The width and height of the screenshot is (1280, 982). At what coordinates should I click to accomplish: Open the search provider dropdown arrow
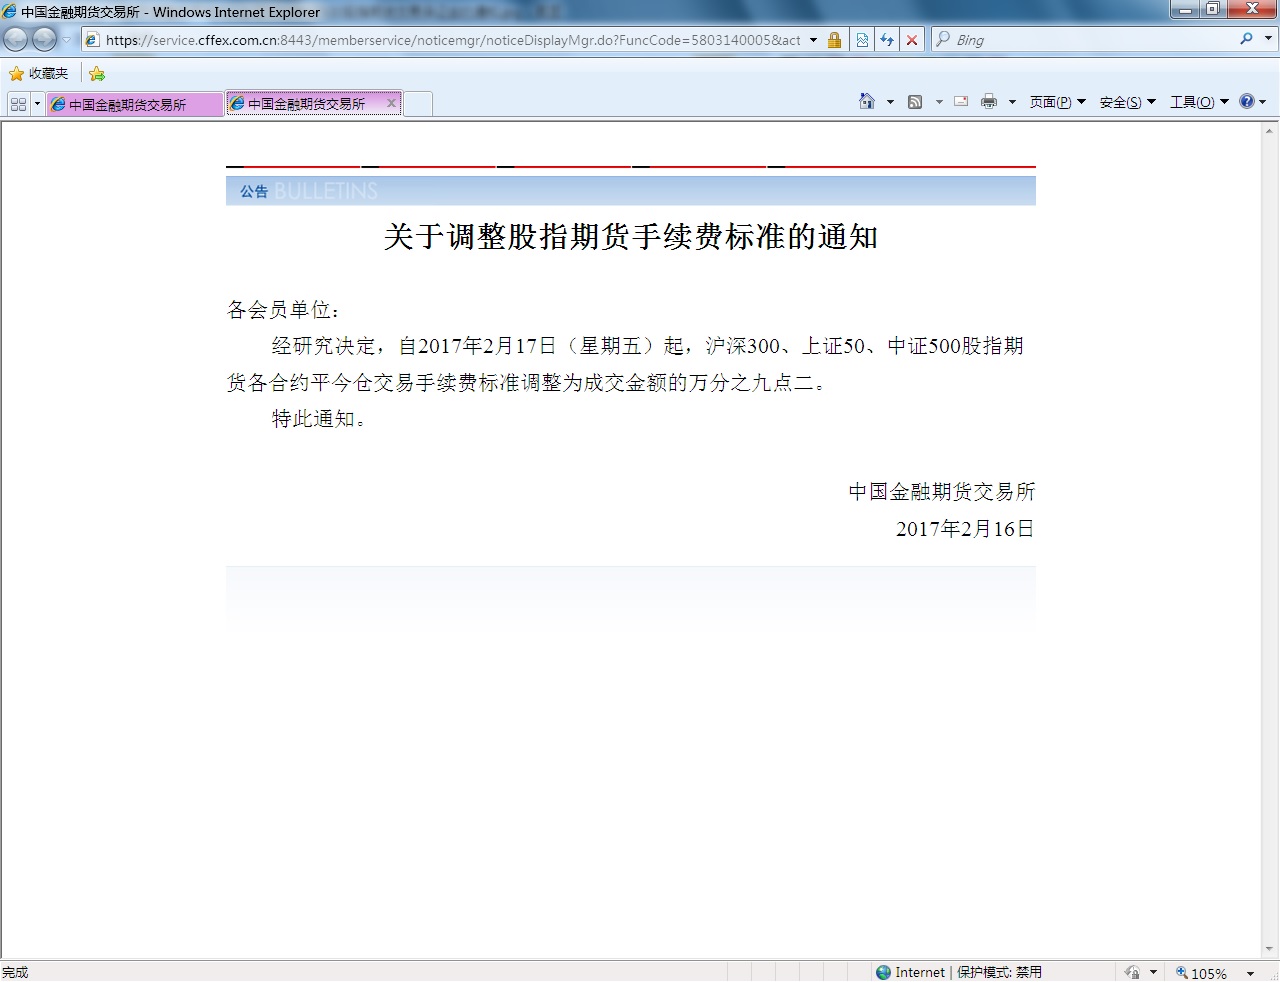tap(1268, 39)
